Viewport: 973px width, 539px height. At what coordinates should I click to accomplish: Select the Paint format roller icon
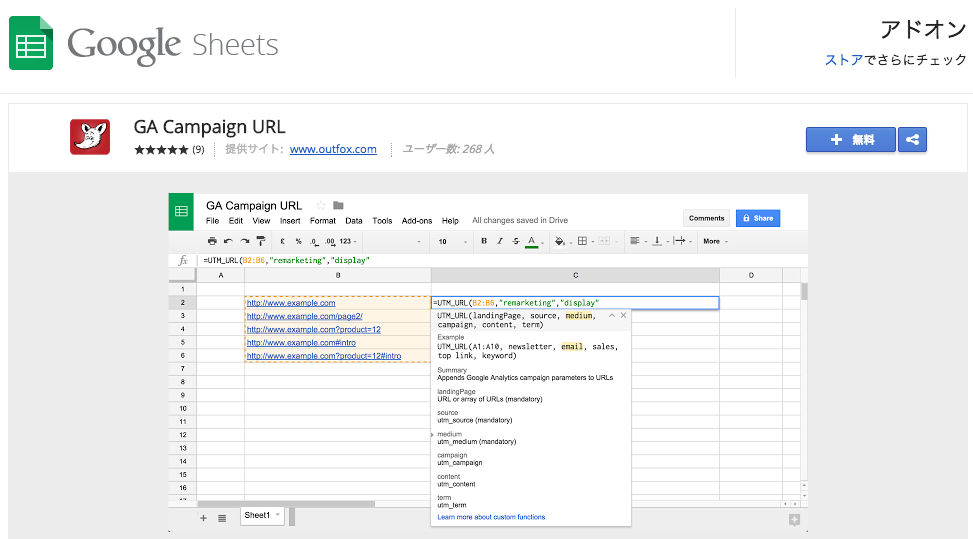(x=261, y=241)
